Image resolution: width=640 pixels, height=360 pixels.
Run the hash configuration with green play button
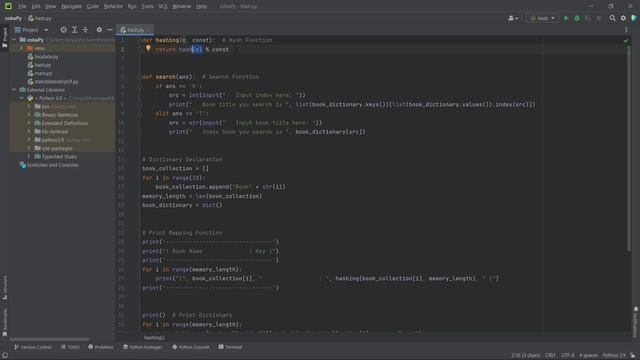tap(566, 18)
